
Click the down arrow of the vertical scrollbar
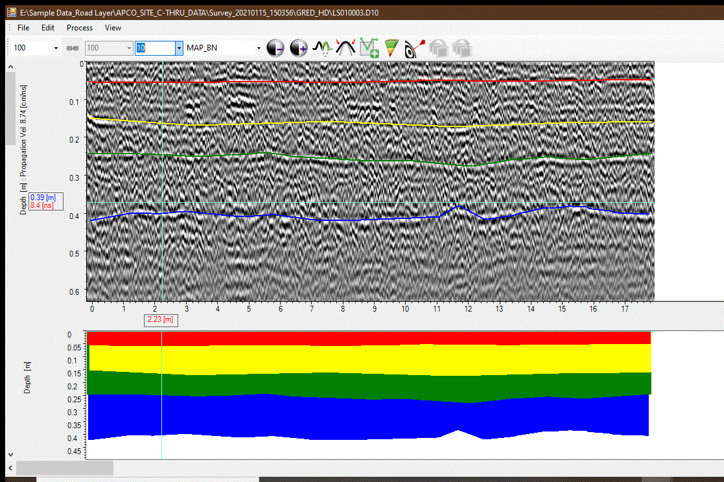pos(11,455)
